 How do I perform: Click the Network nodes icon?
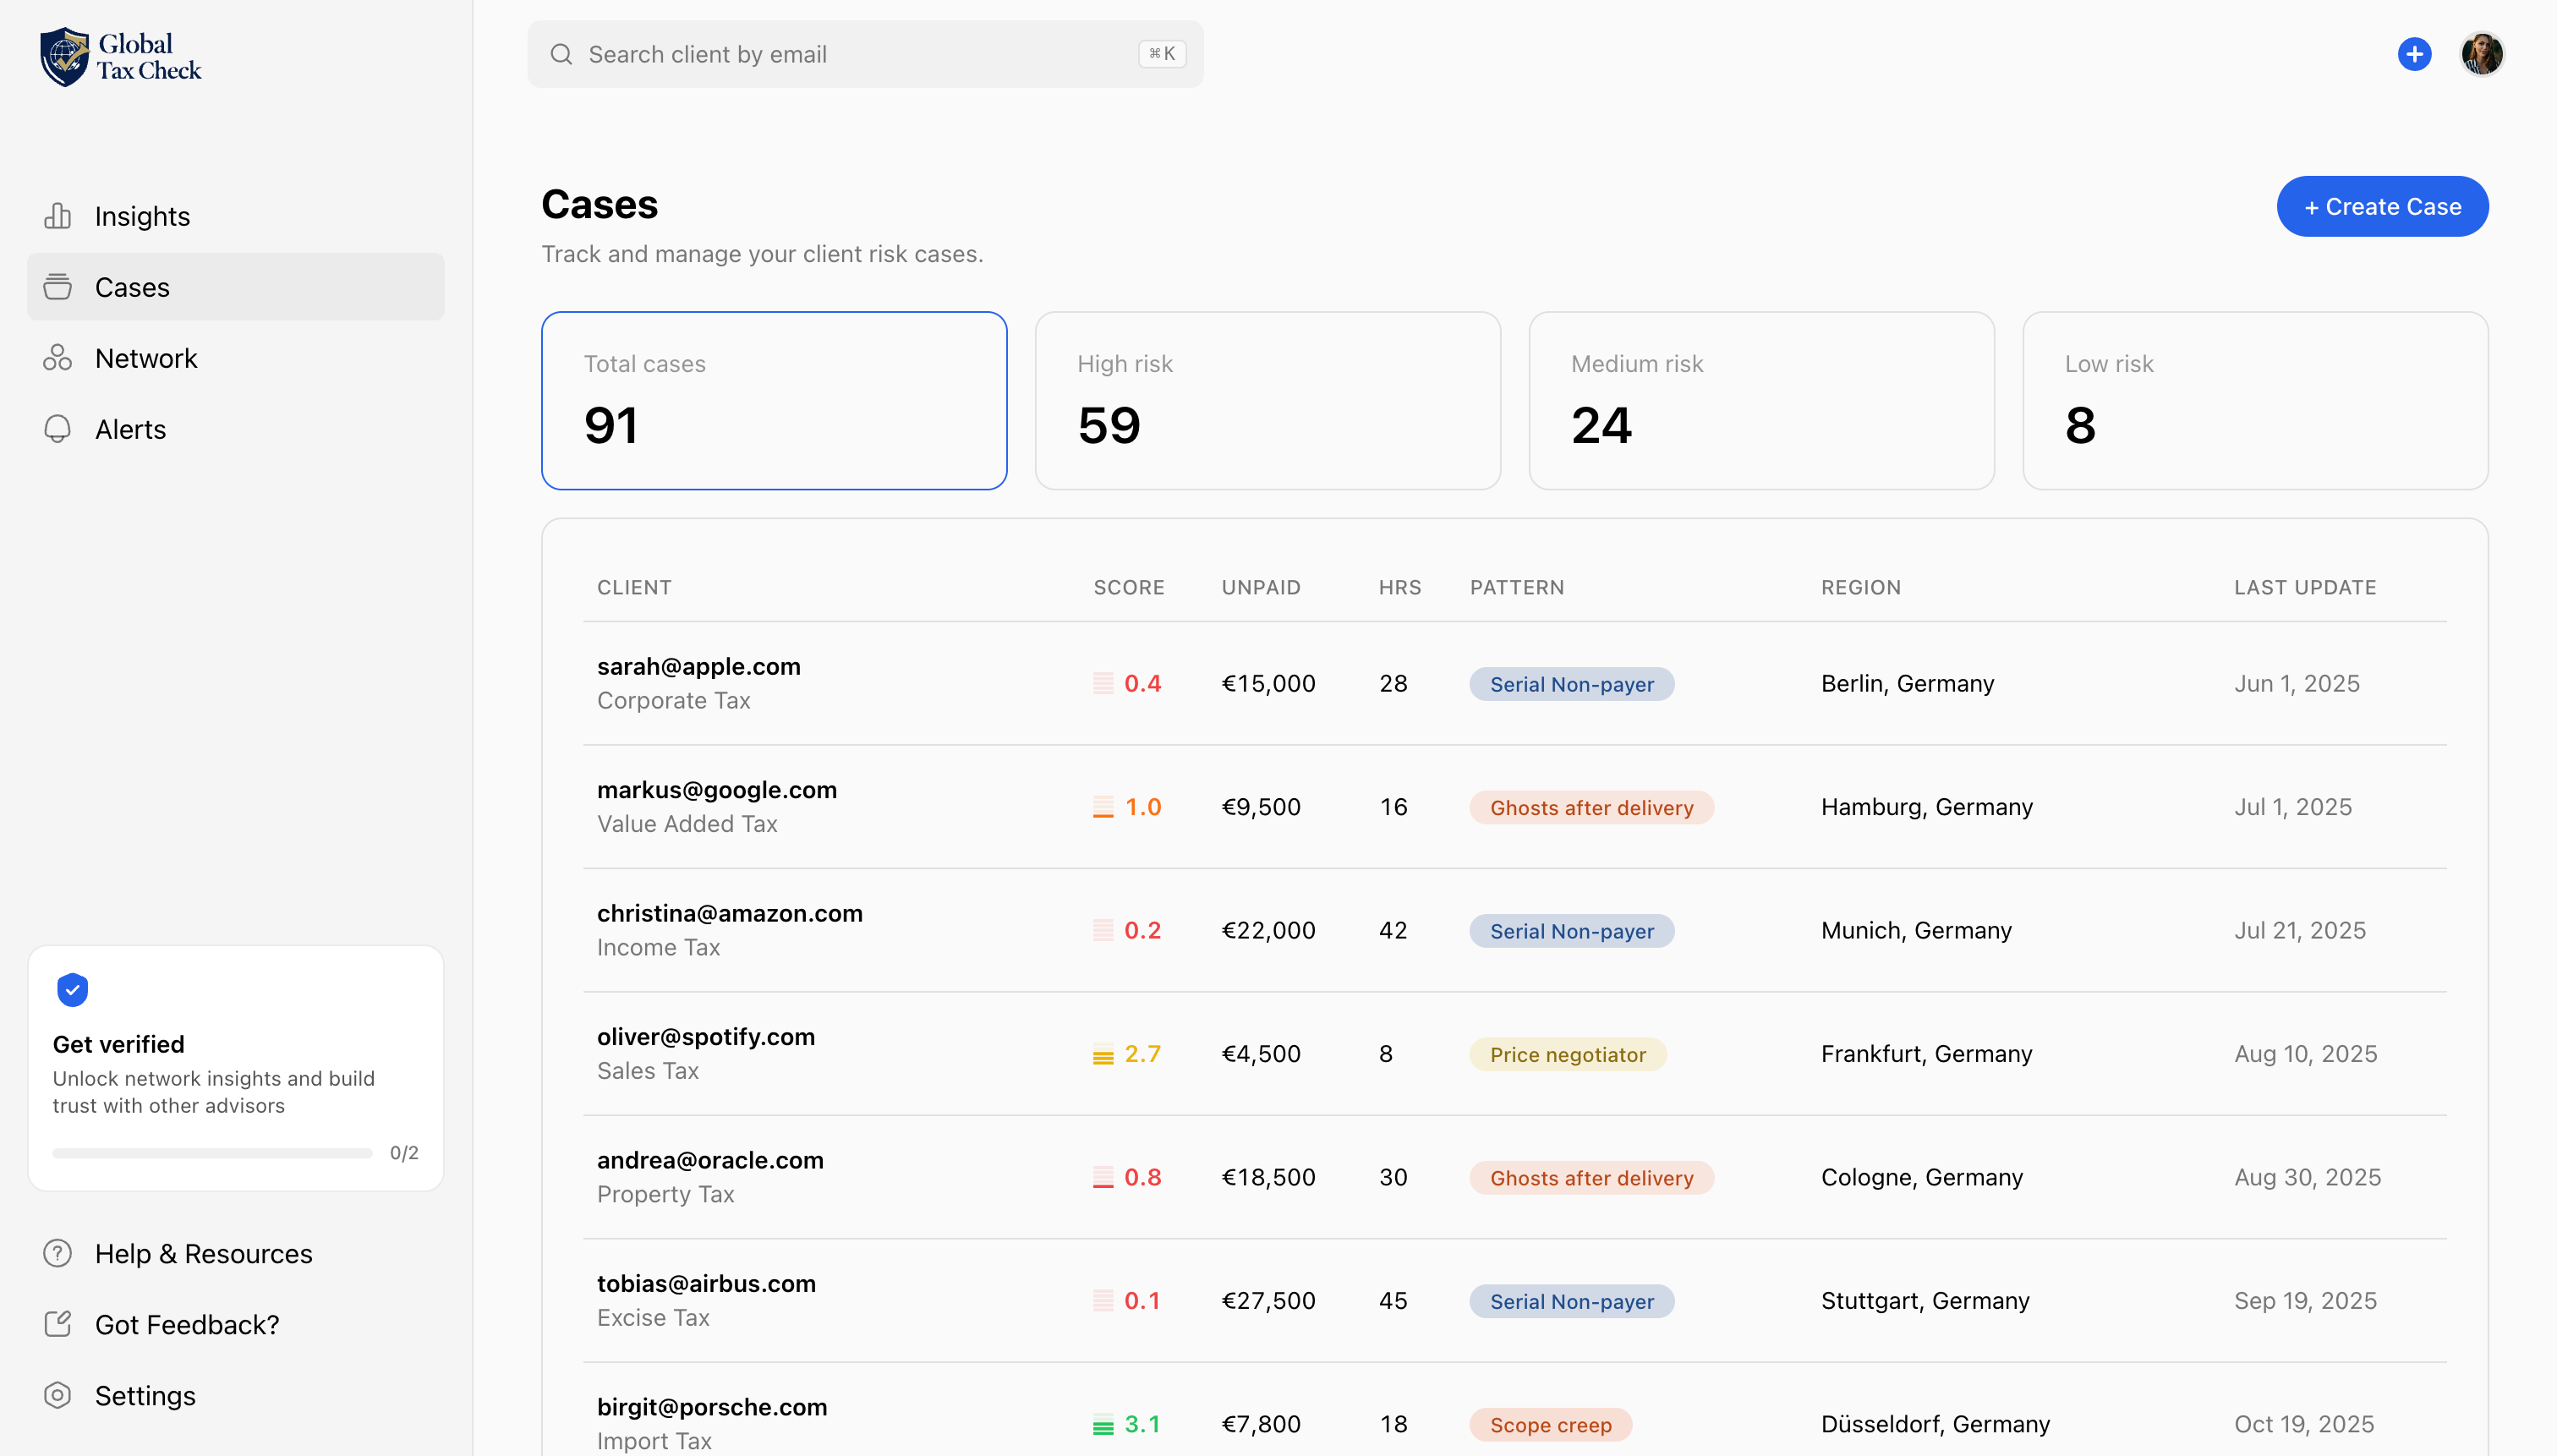[x=58, y=358]
